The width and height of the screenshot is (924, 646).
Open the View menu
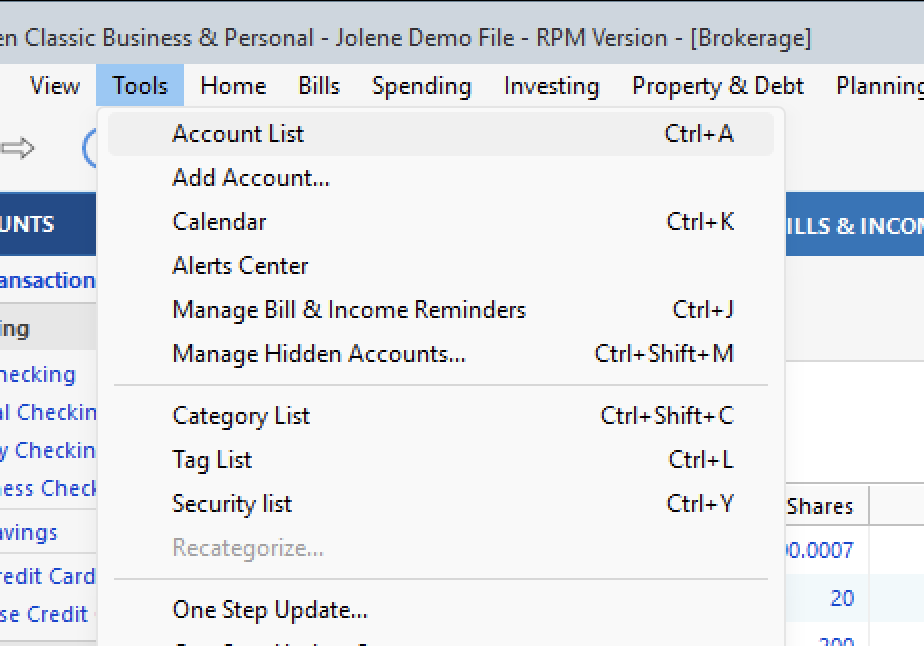click(54, 86)
